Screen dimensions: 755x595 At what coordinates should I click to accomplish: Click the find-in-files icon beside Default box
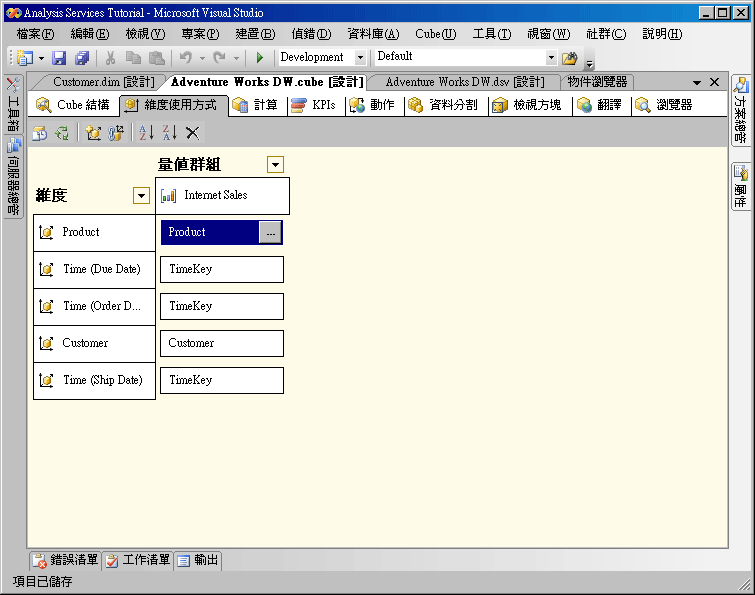tap(570, 58)
